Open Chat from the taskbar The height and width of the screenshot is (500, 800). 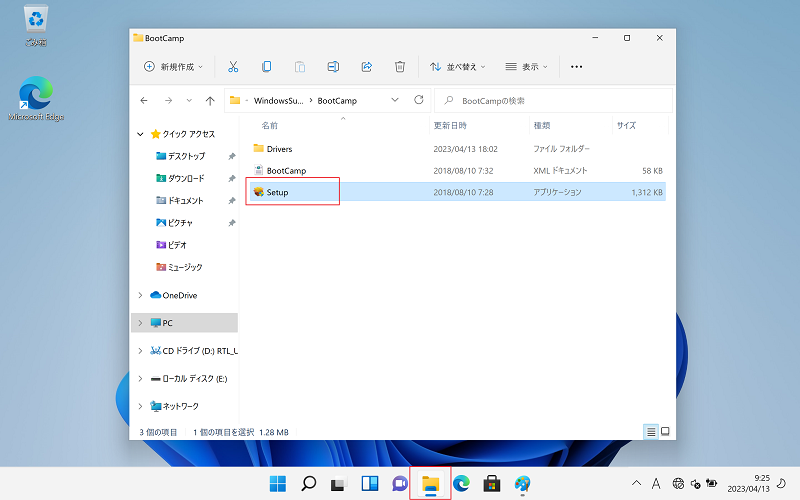[400, 484]
